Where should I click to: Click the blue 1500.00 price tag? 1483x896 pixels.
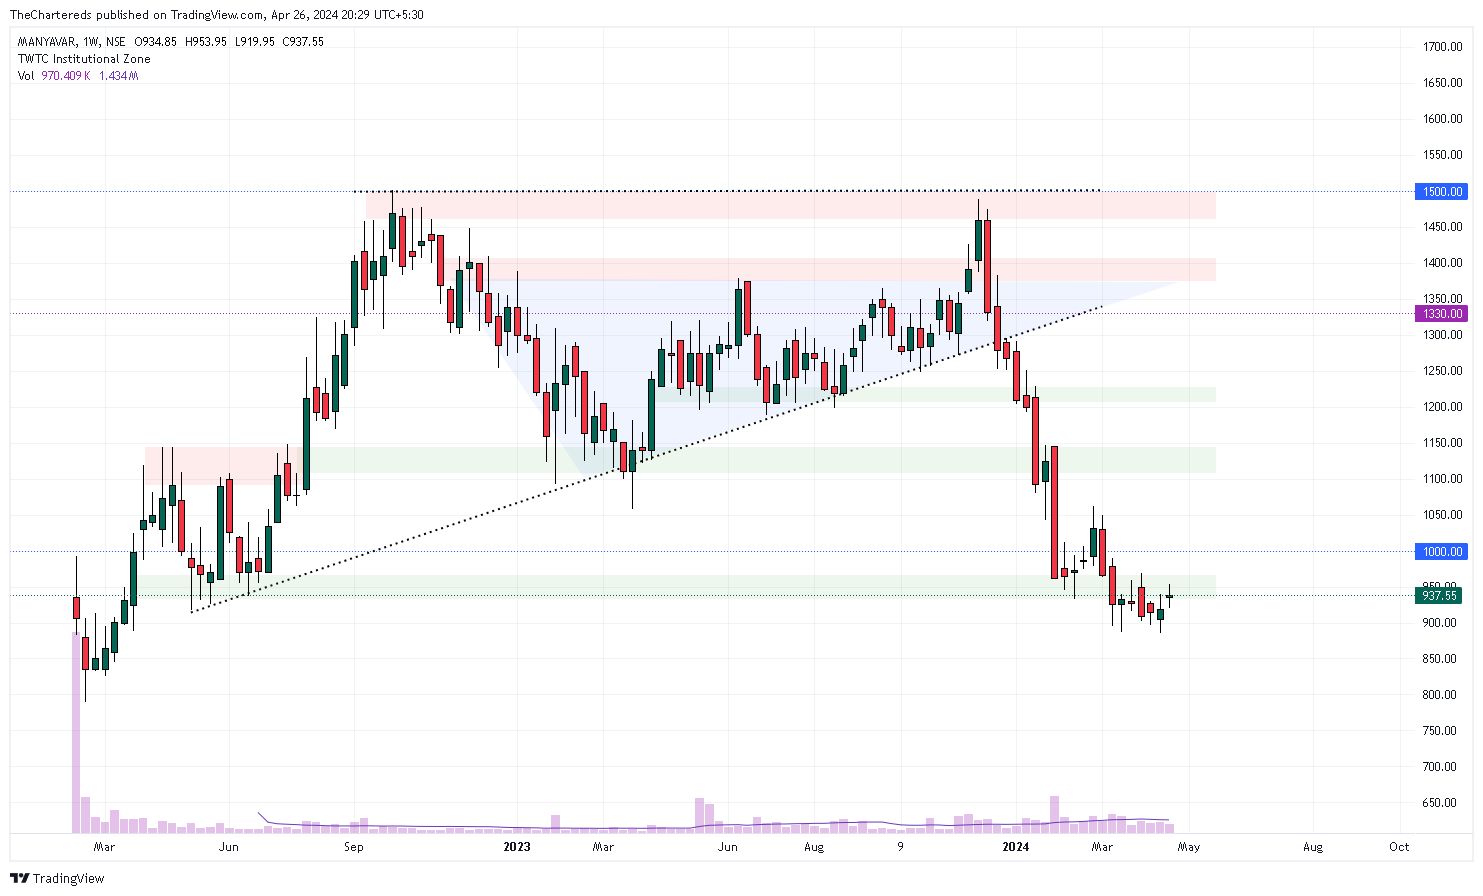[1441, 192]
